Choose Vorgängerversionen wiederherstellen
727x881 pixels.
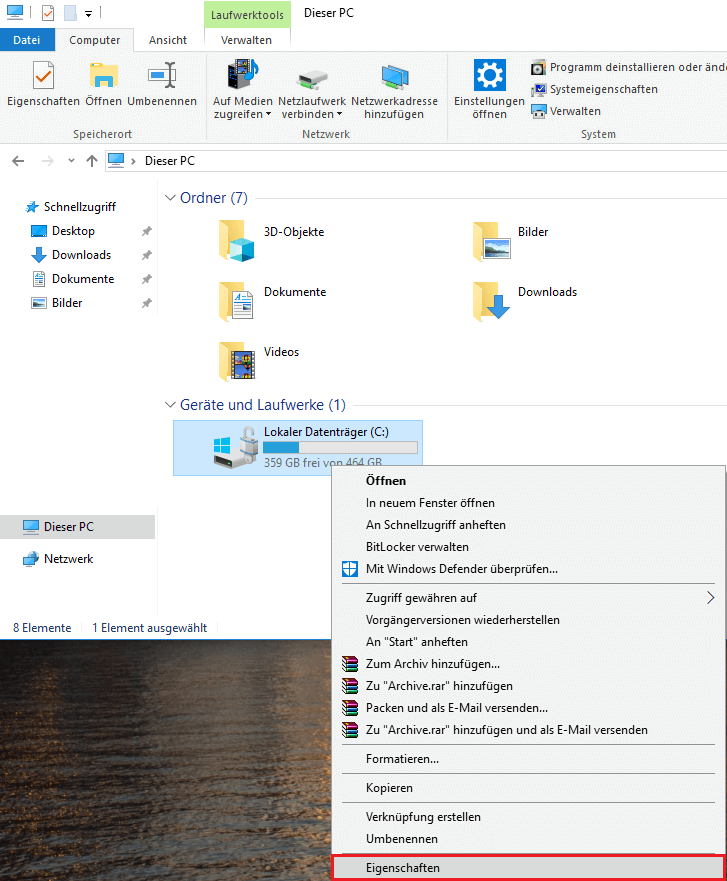coord(528,620)
